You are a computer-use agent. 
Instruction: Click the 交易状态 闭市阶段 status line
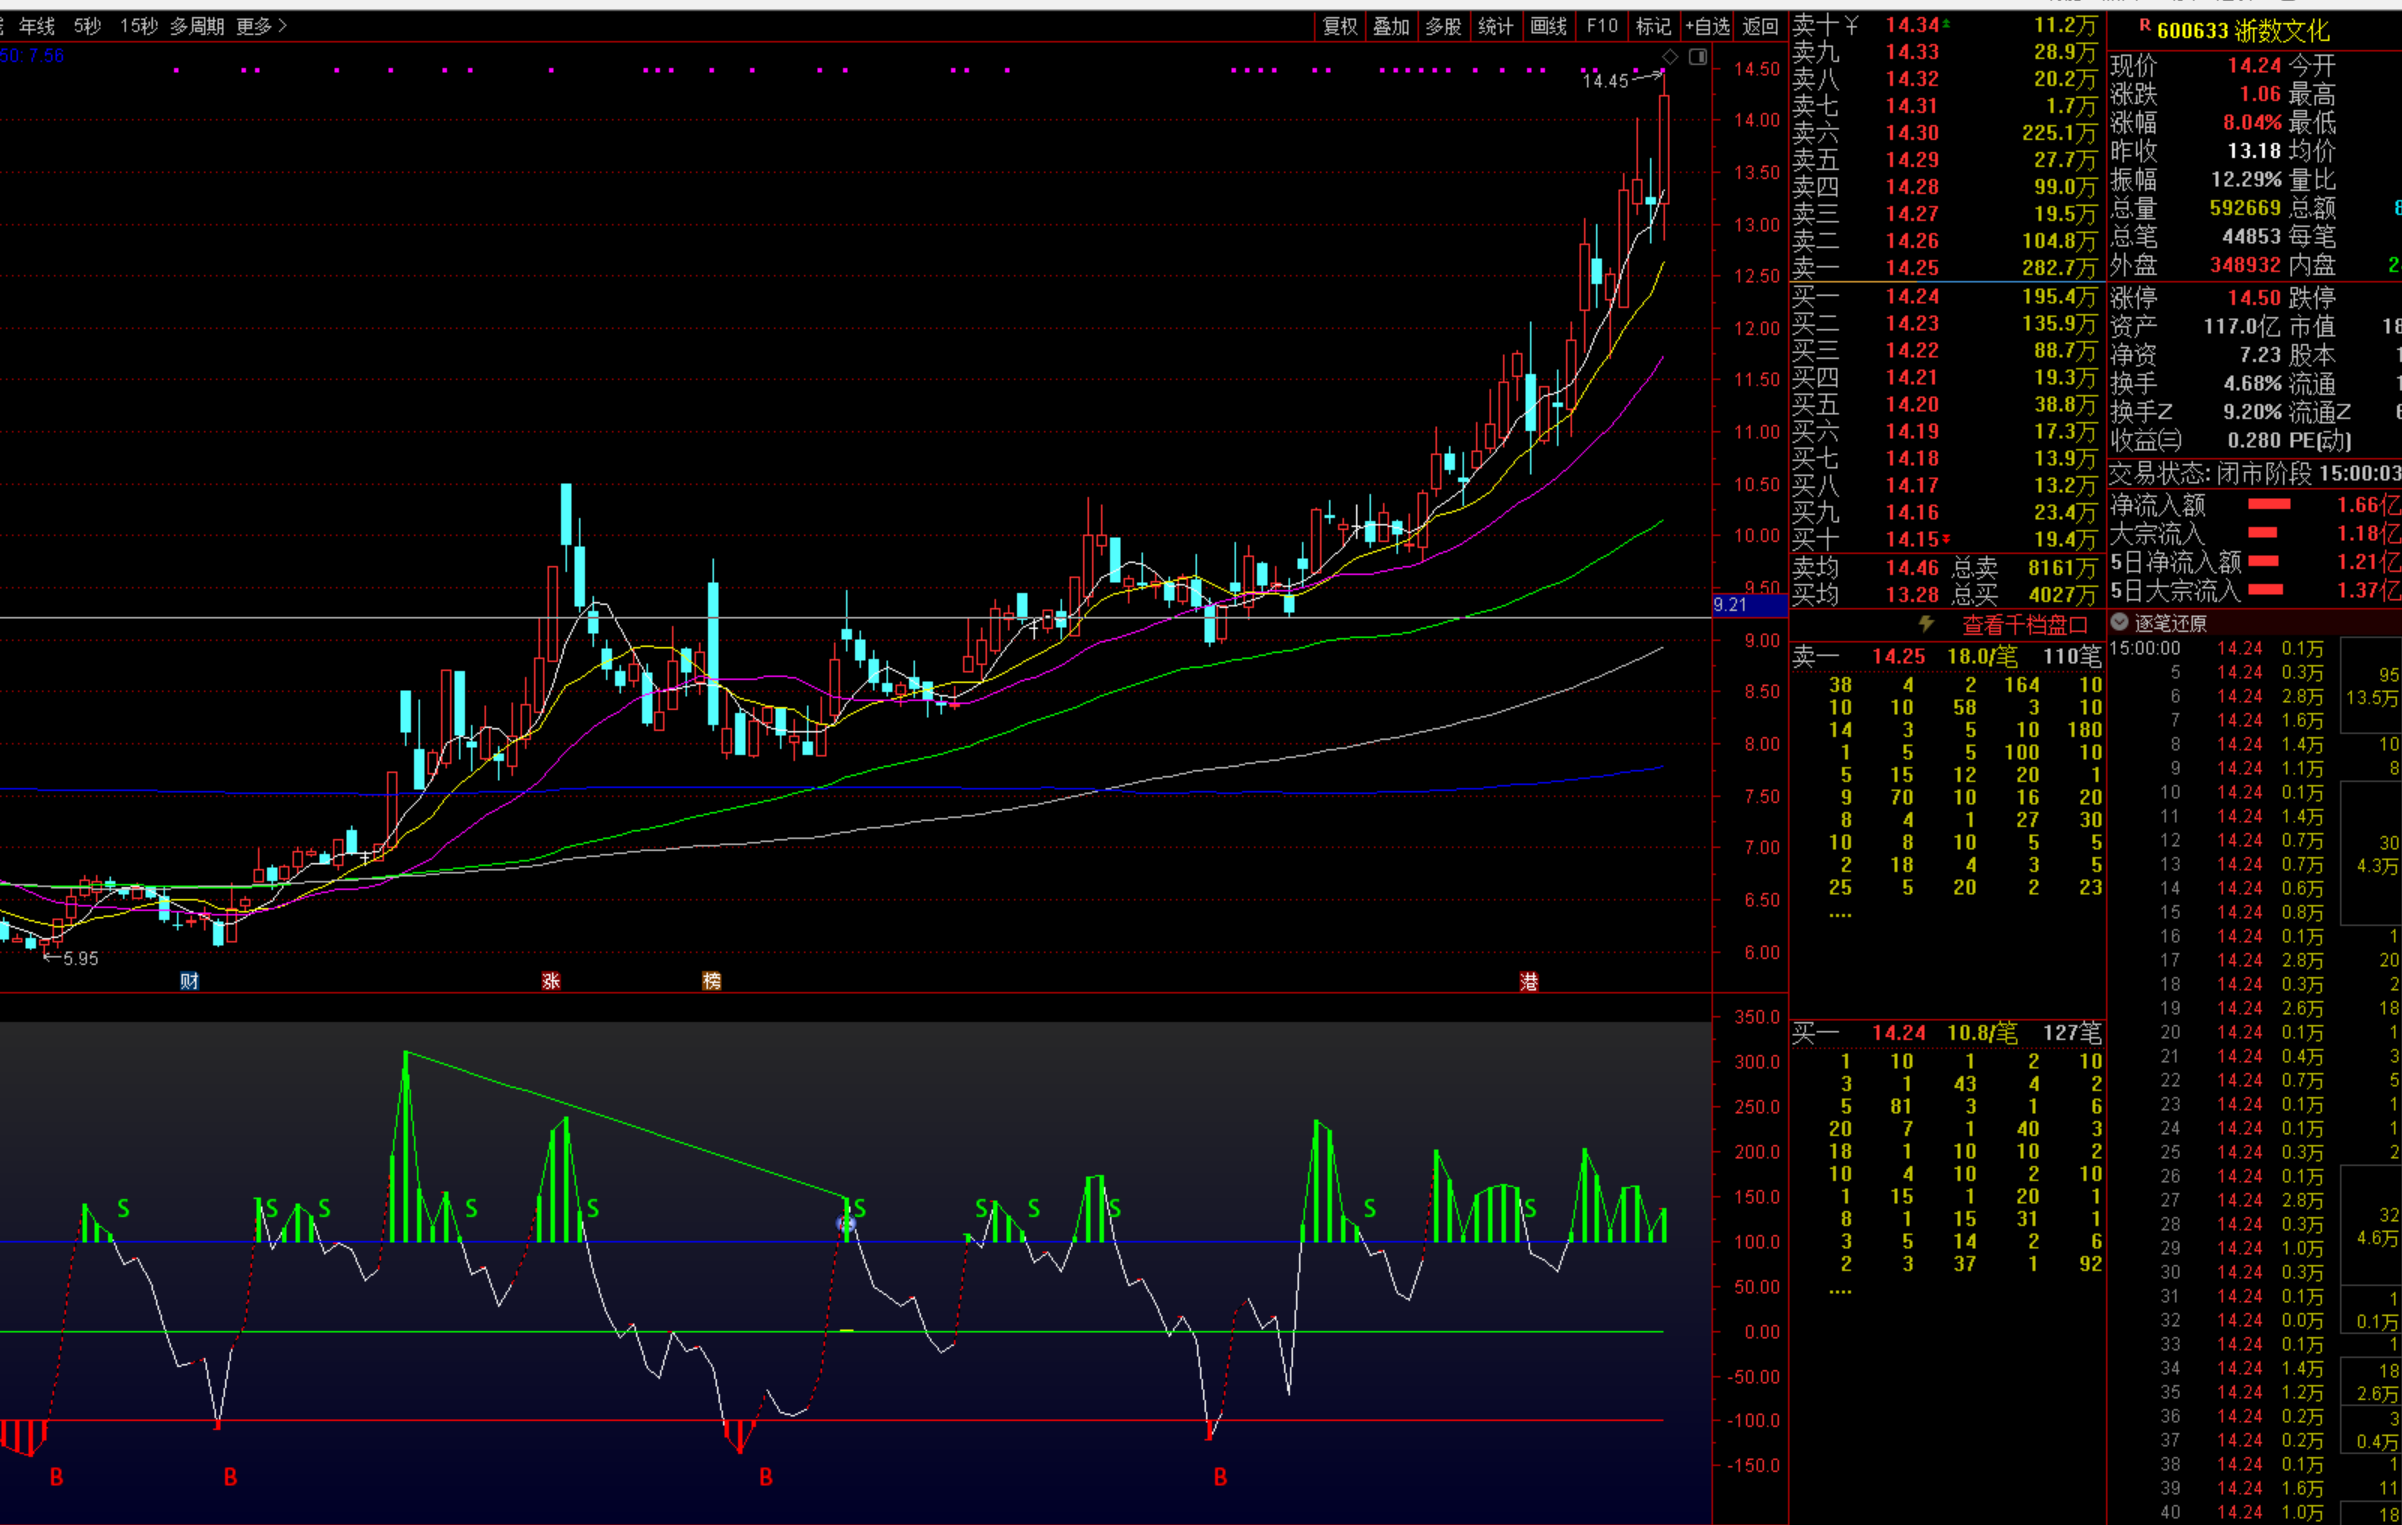[2255, 473]
